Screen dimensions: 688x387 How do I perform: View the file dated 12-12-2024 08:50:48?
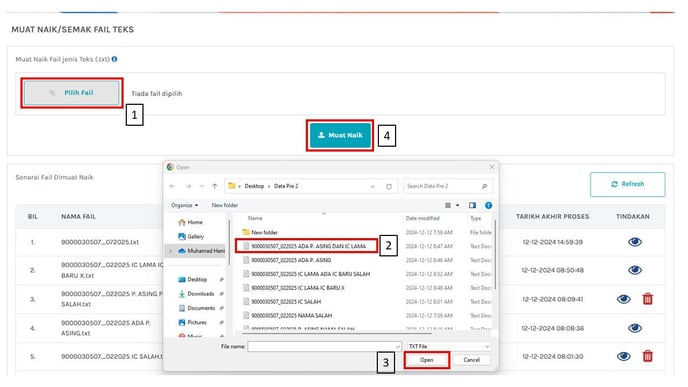634,270
